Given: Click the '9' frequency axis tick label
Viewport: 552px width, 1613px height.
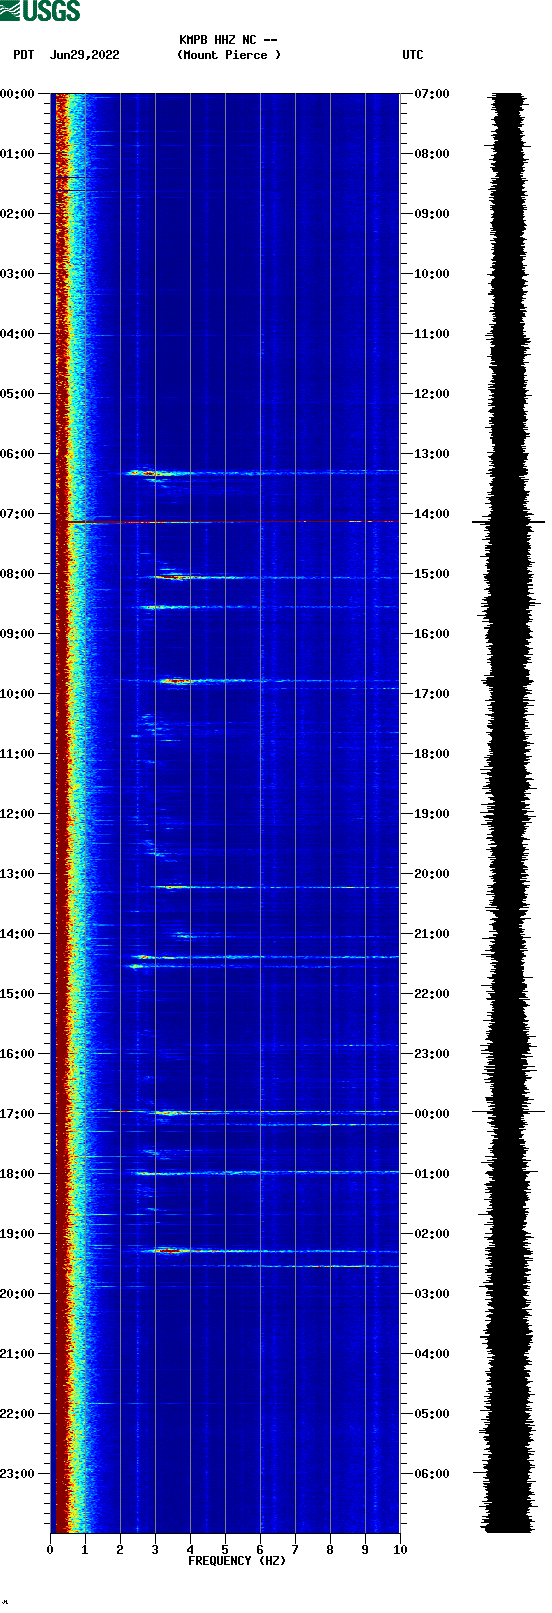Looking at the screenshot, I should 365,1550.
